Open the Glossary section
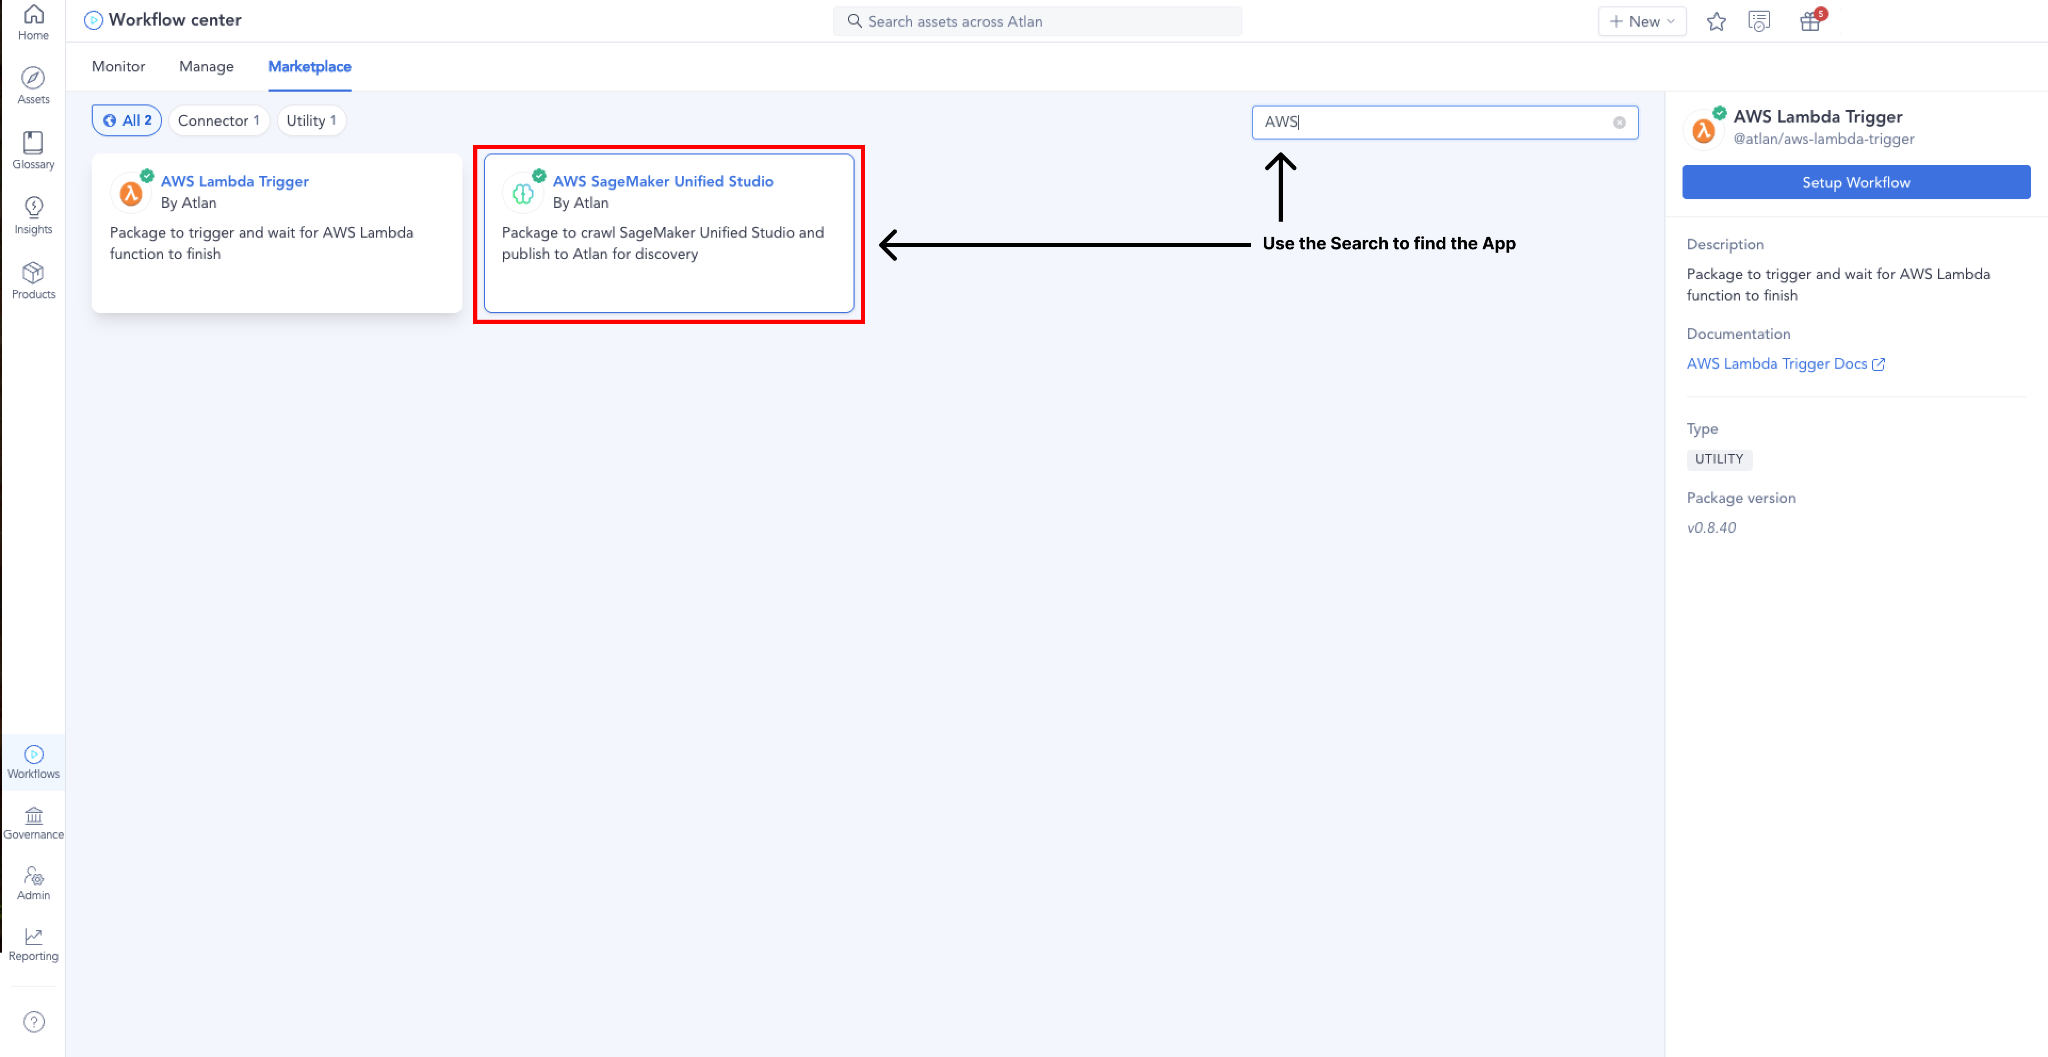The width and height of the screenshot is (2048, 1057). point(33,150)
